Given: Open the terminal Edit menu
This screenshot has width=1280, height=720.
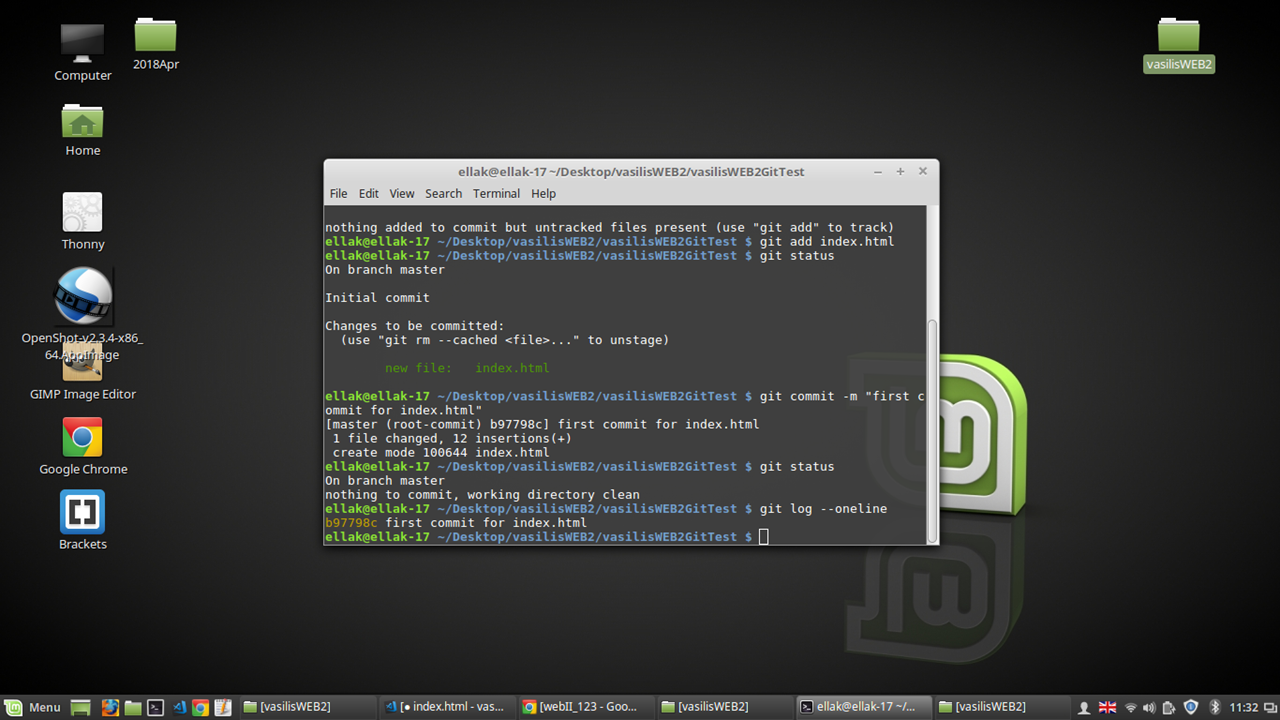Looking at the screenshot, I should pos(369,193).
